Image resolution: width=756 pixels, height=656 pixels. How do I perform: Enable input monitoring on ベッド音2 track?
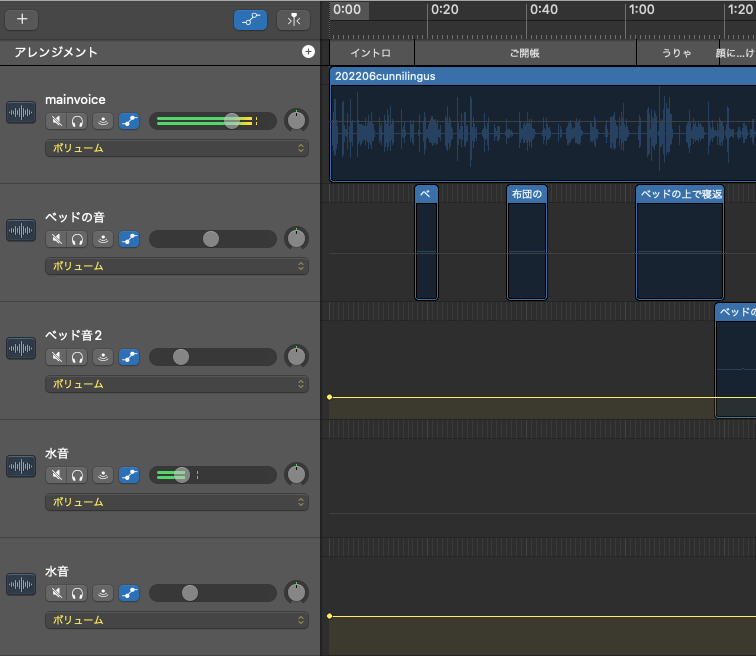pyautogui.click(x=103, y=357)
